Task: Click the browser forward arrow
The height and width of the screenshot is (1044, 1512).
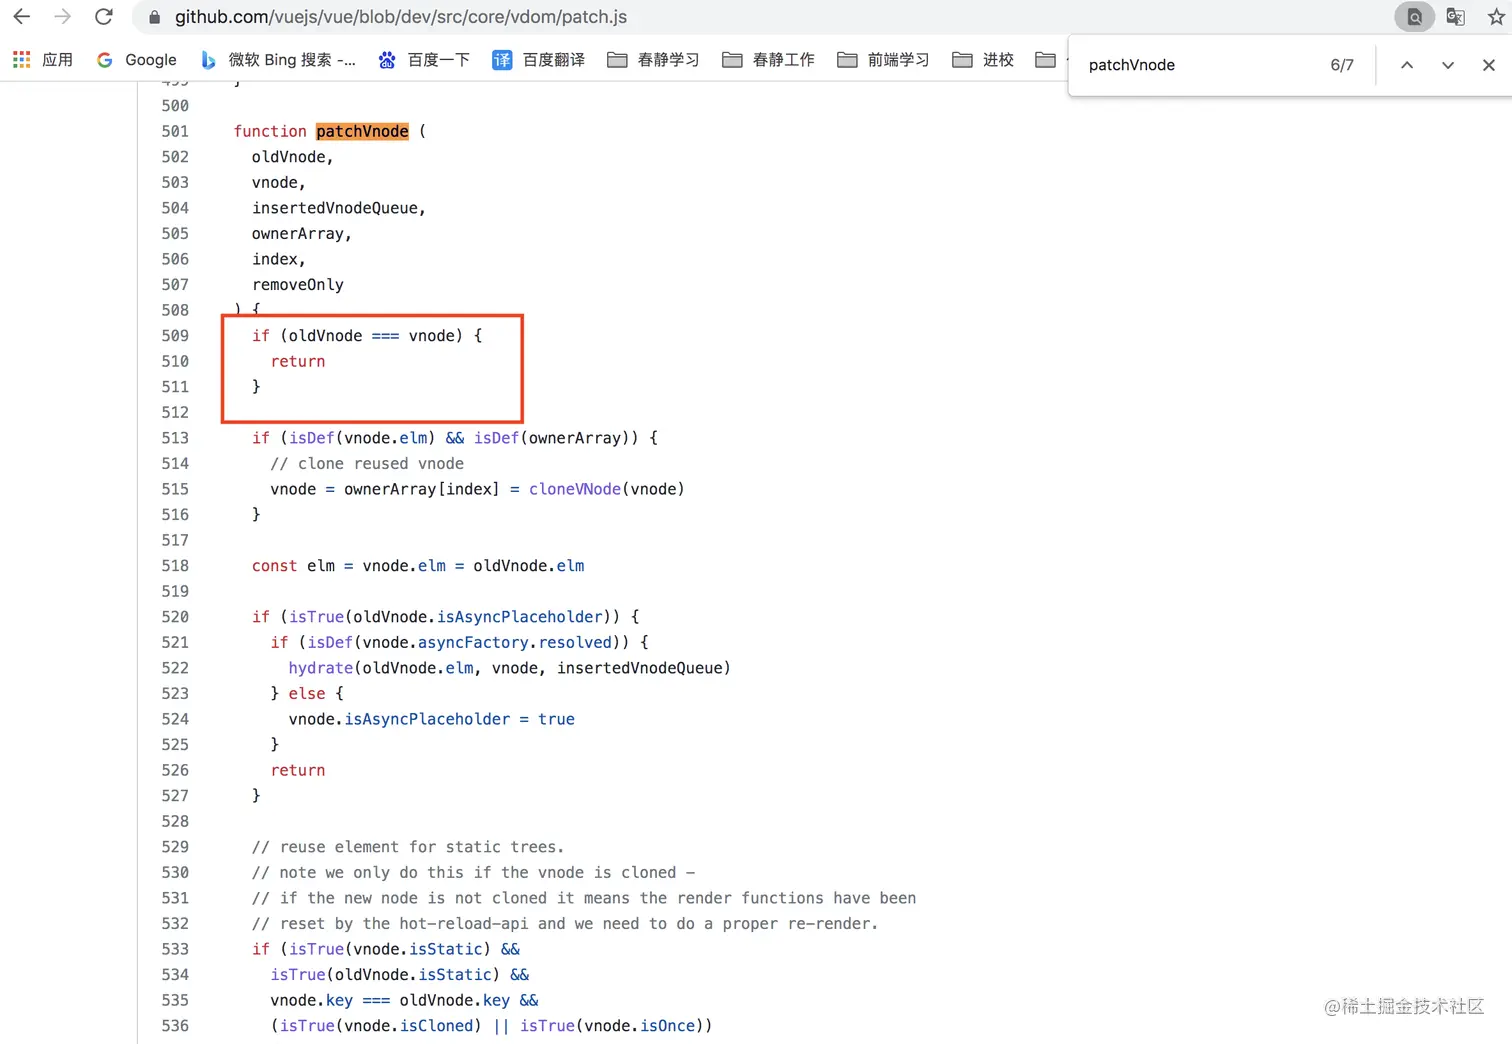Action: point(62,17)
